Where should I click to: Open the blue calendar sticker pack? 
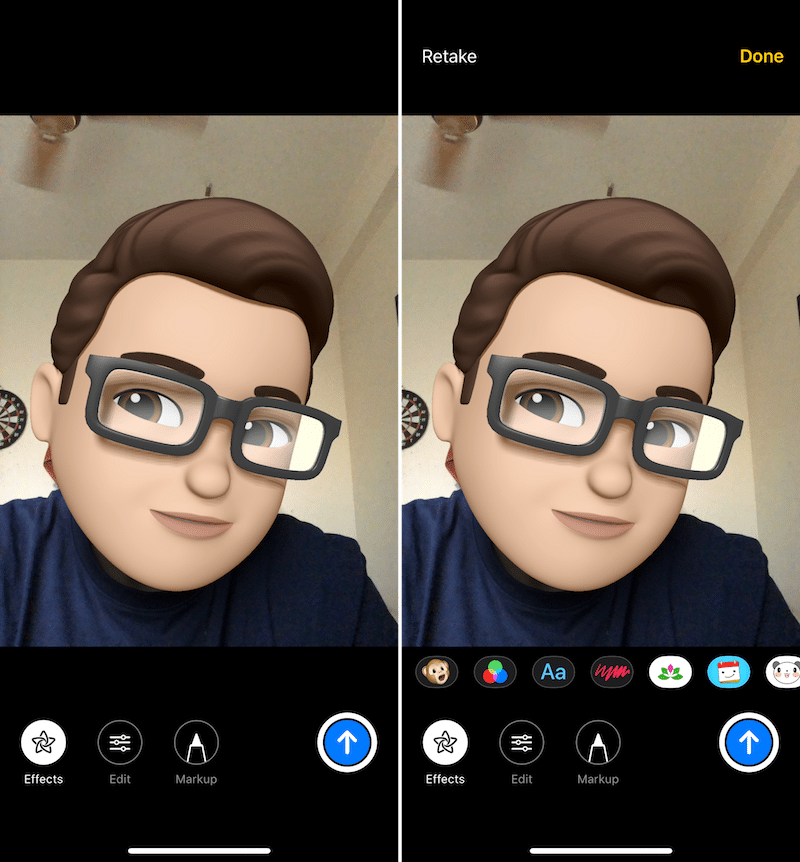(x=729, y=671)
